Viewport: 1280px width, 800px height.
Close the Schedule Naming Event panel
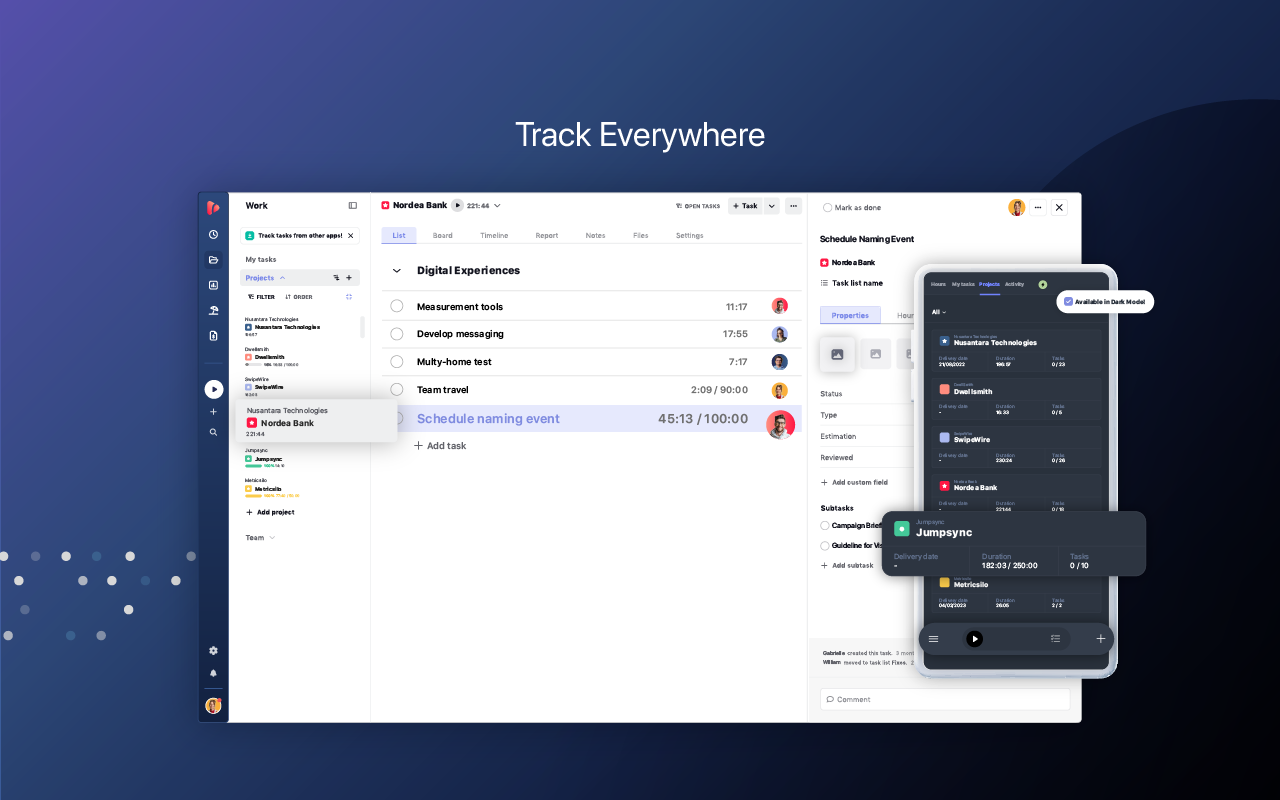click(1060, 207)
